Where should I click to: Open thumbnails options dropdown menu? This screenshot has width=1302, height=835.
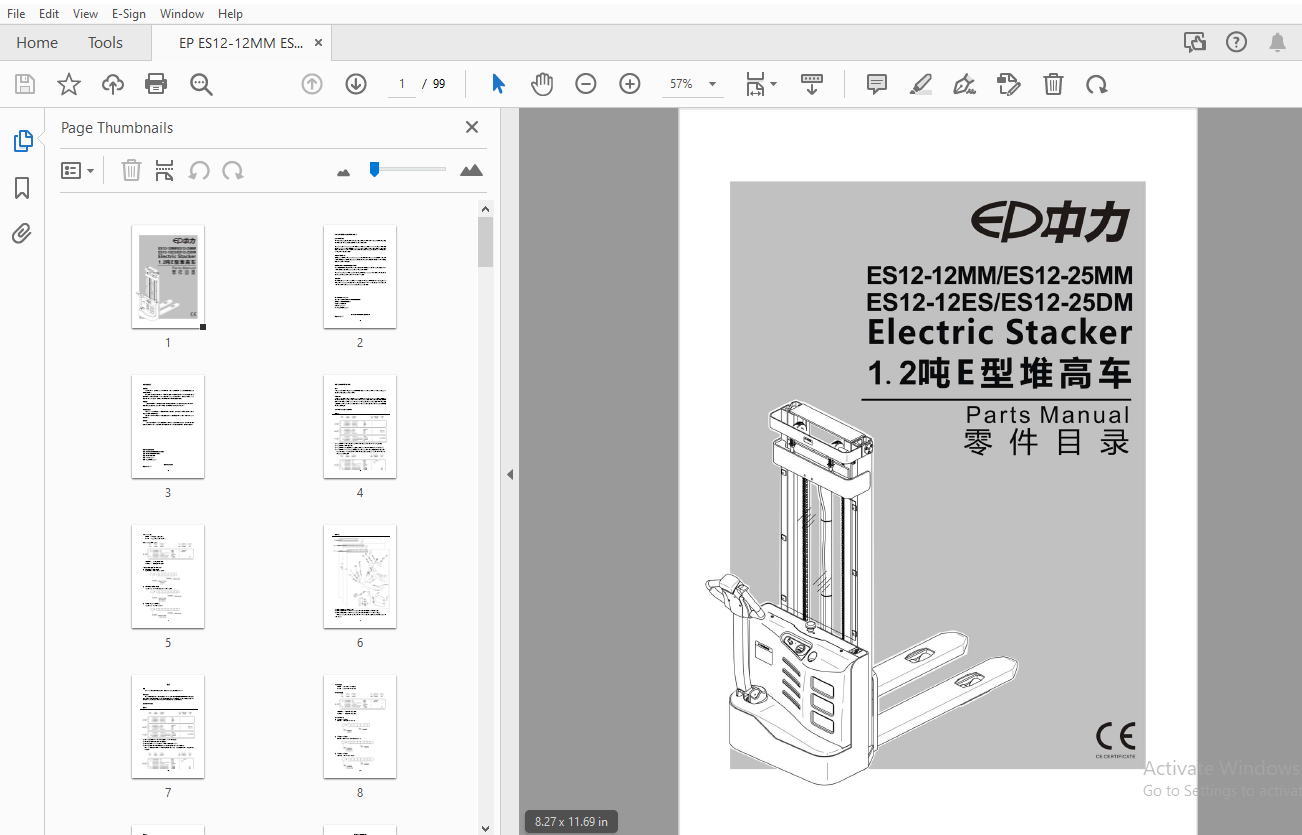pos(78,170)
